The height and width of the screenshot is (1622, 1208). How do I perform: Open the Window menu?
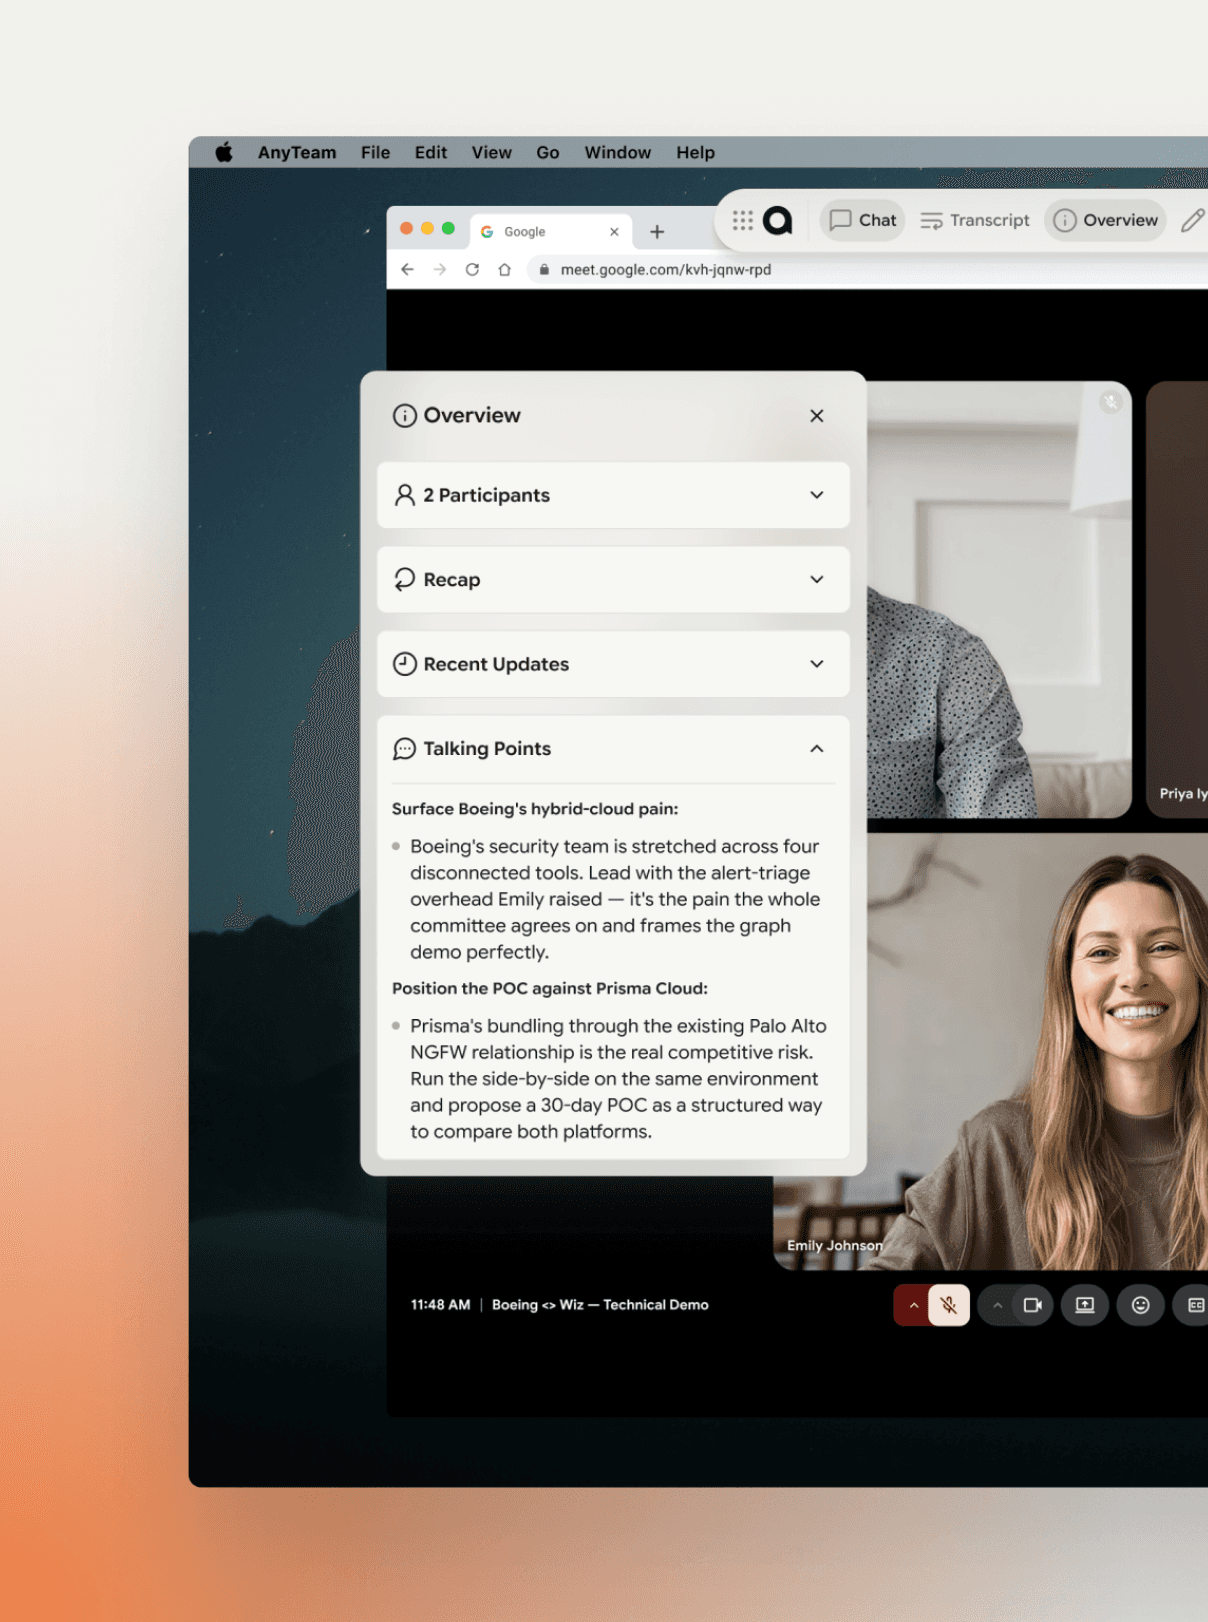coord(618,152)
